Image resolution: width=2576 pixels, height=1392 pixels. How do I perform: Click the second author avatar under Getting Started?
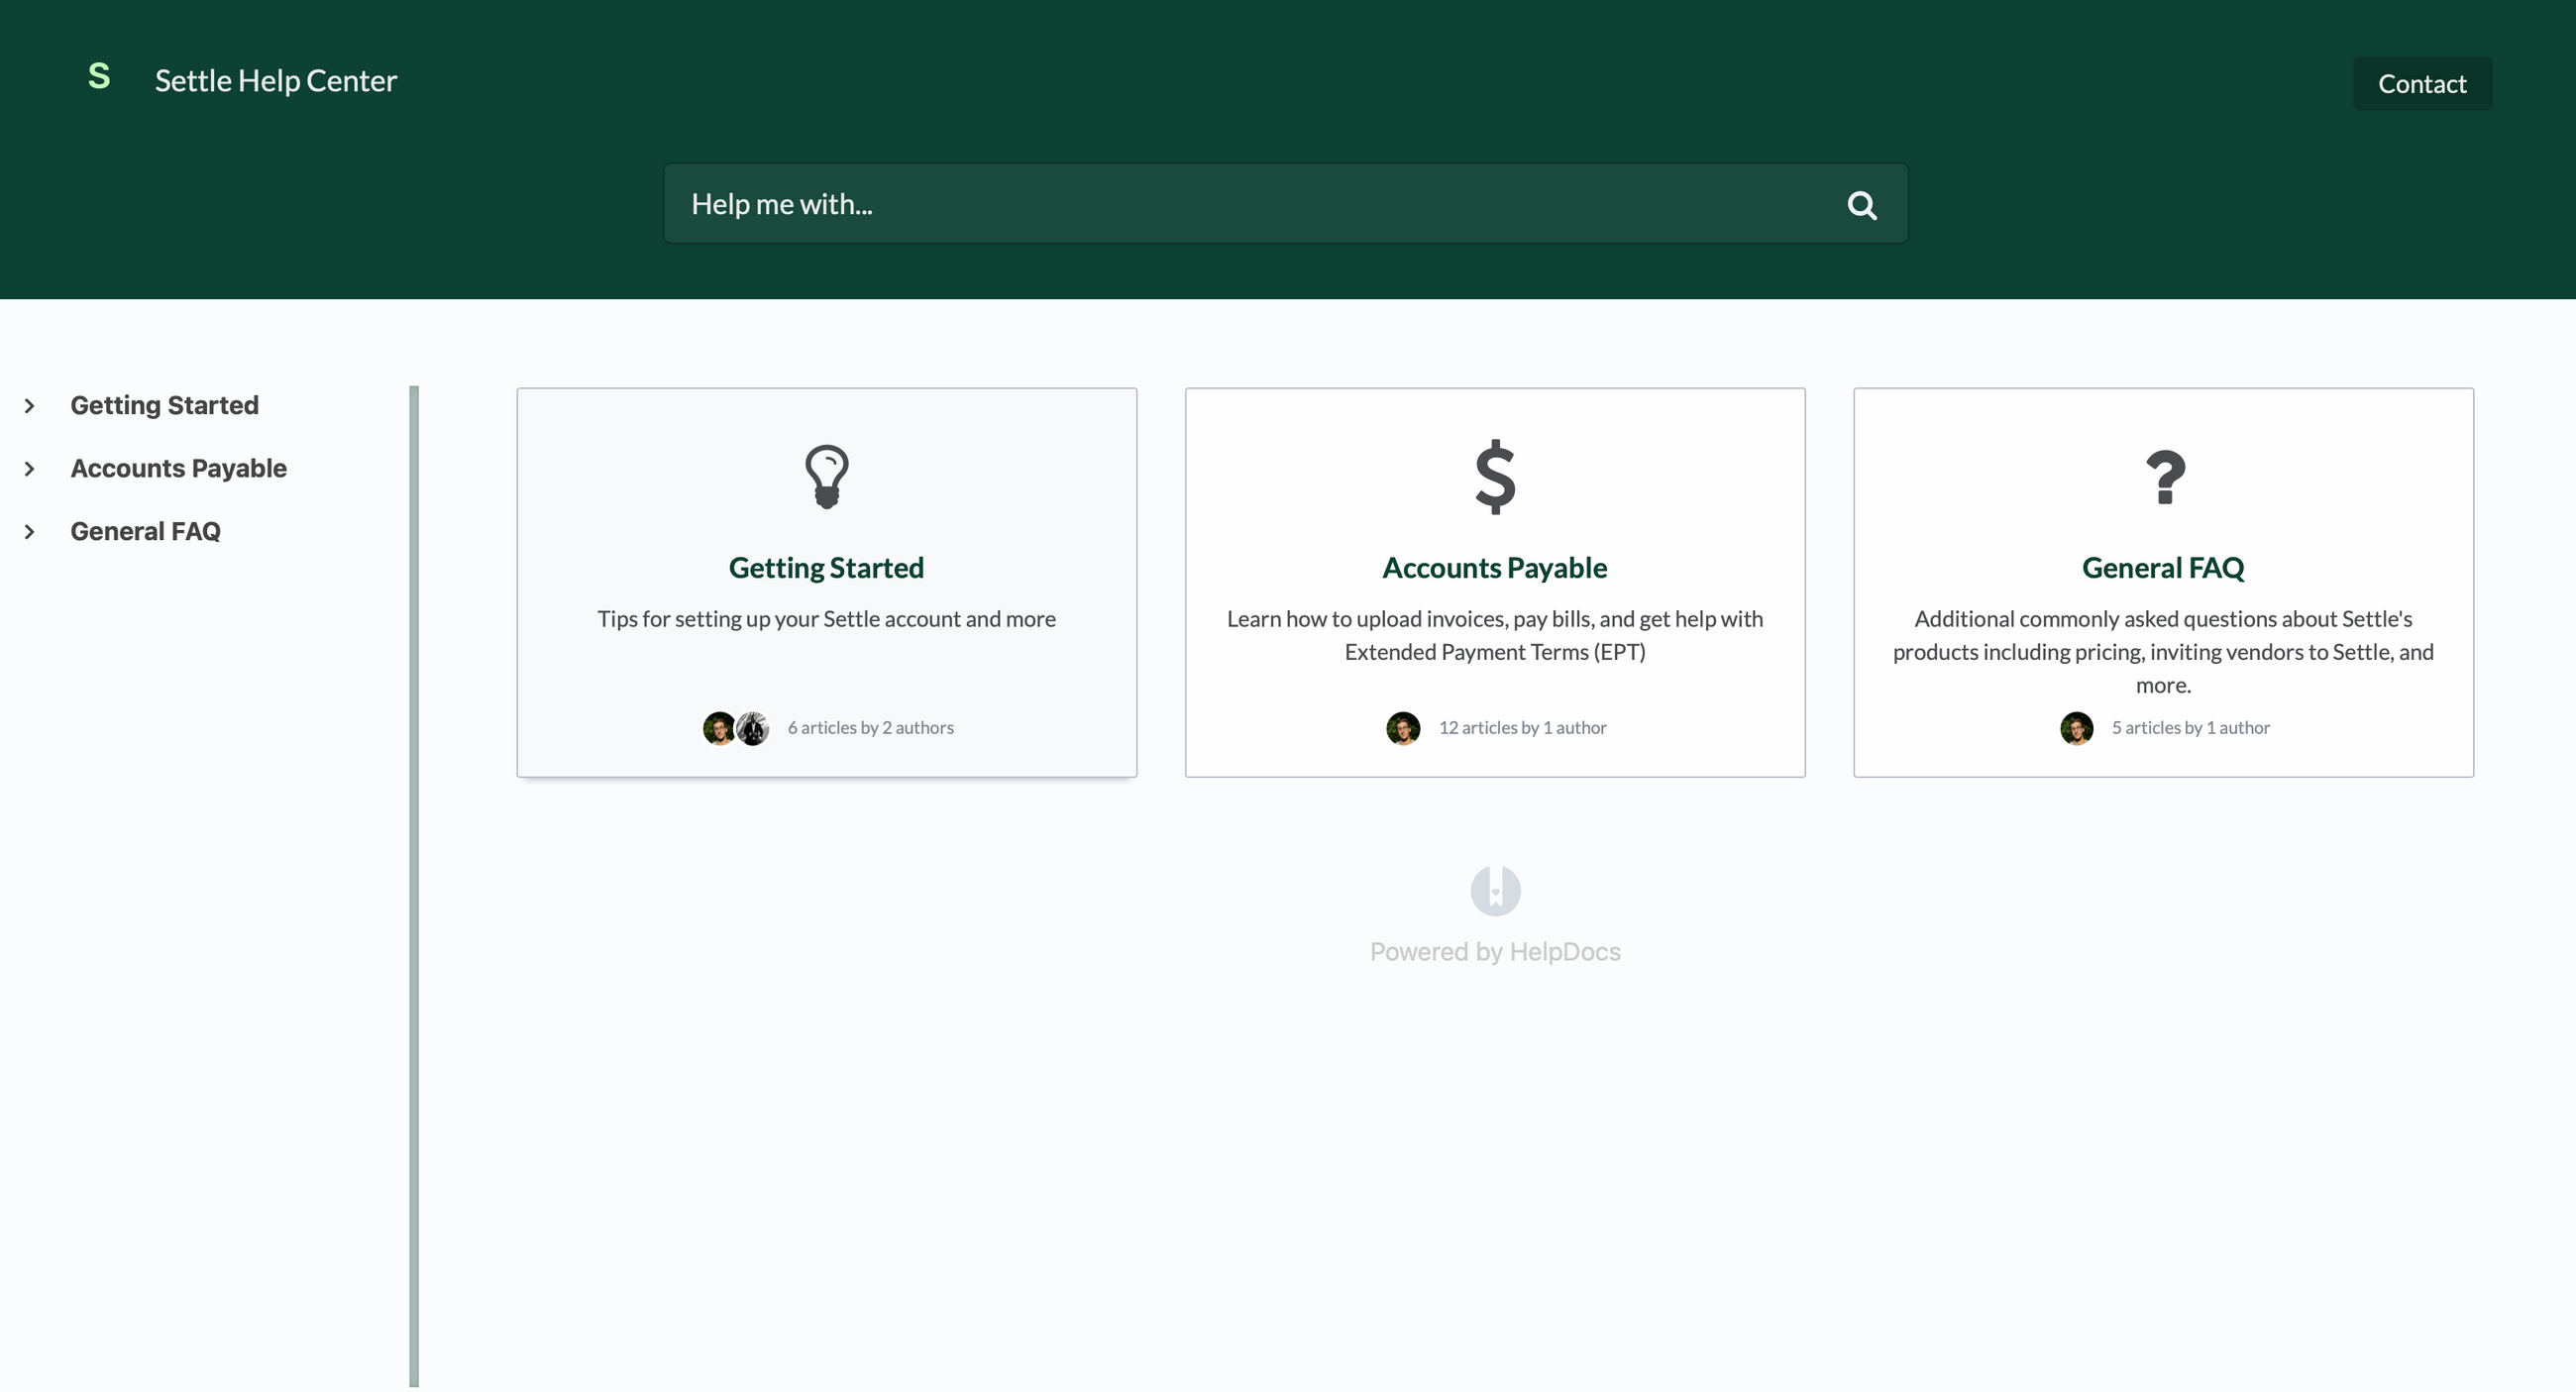click(752, 728)
